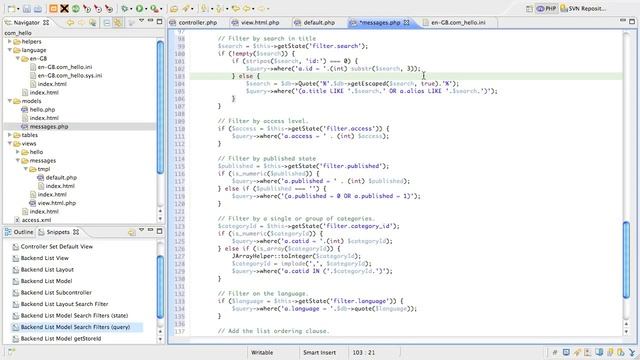Expand the helpers folder
This screenshot has width=640, height=360.
[9, 41]
